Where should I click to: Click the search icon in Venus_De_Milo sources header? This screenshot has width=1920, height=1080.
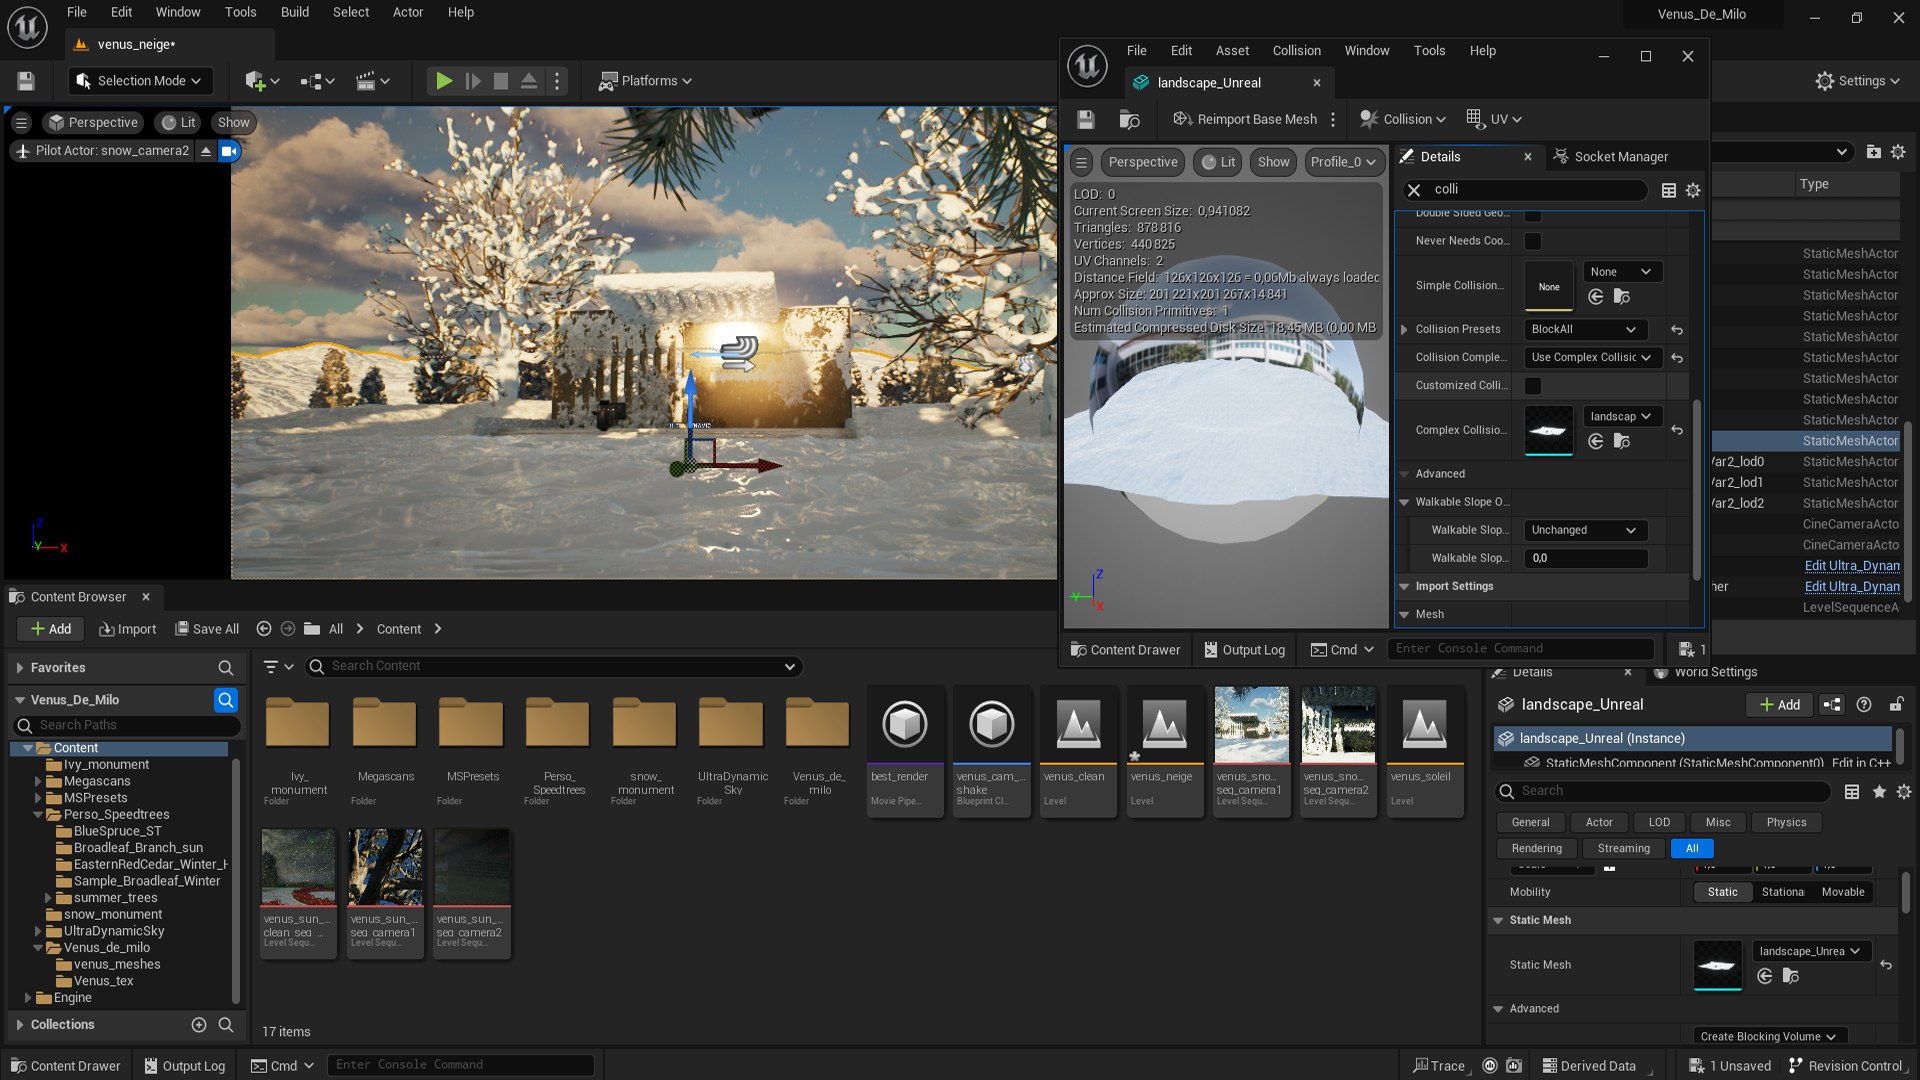pos(226,700)
